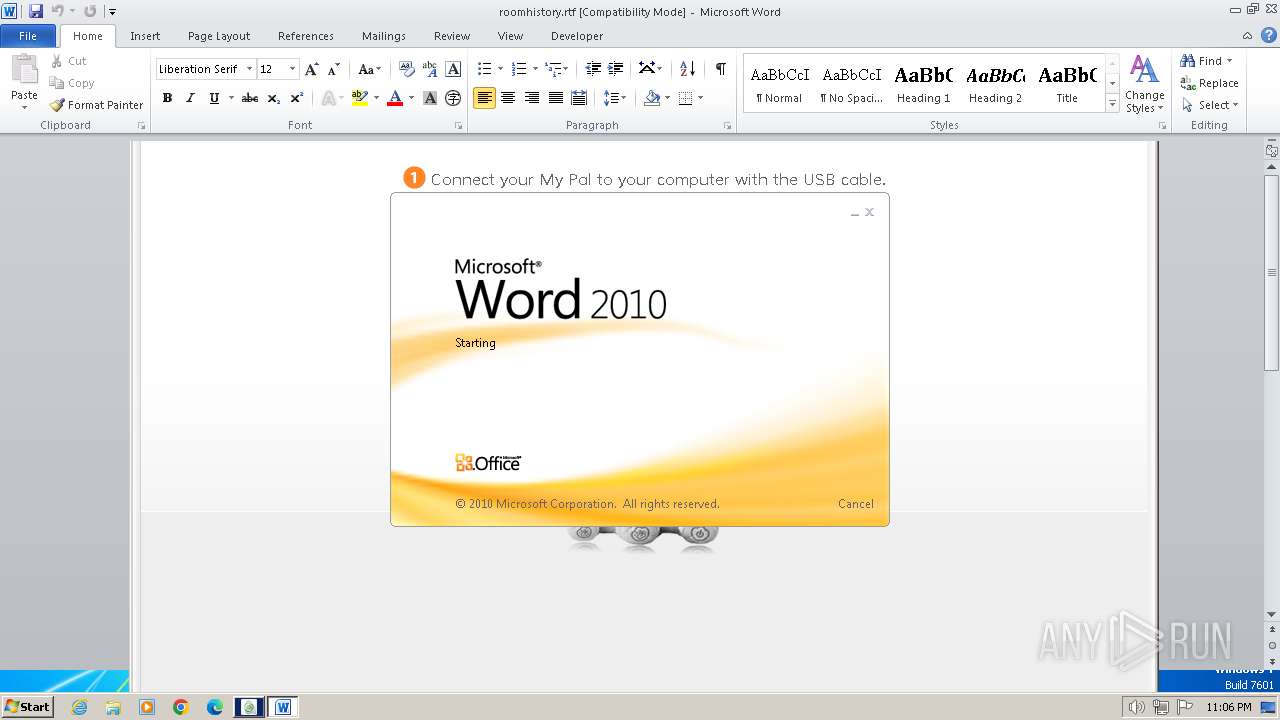
Task: Click Align Text Right icon
Action: tap(532, 98)
